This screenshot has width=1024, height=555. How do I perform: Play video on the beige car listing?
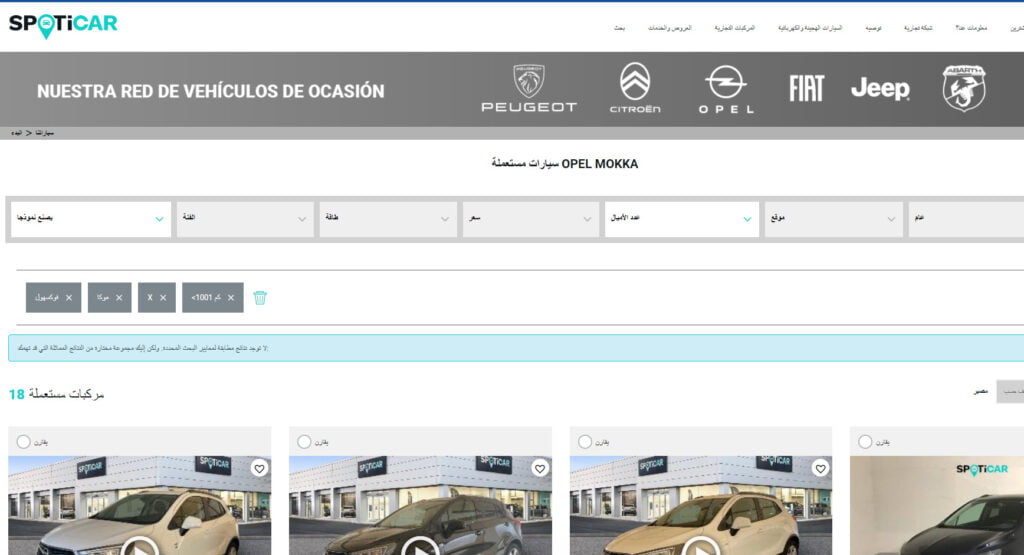click(701, 546)
